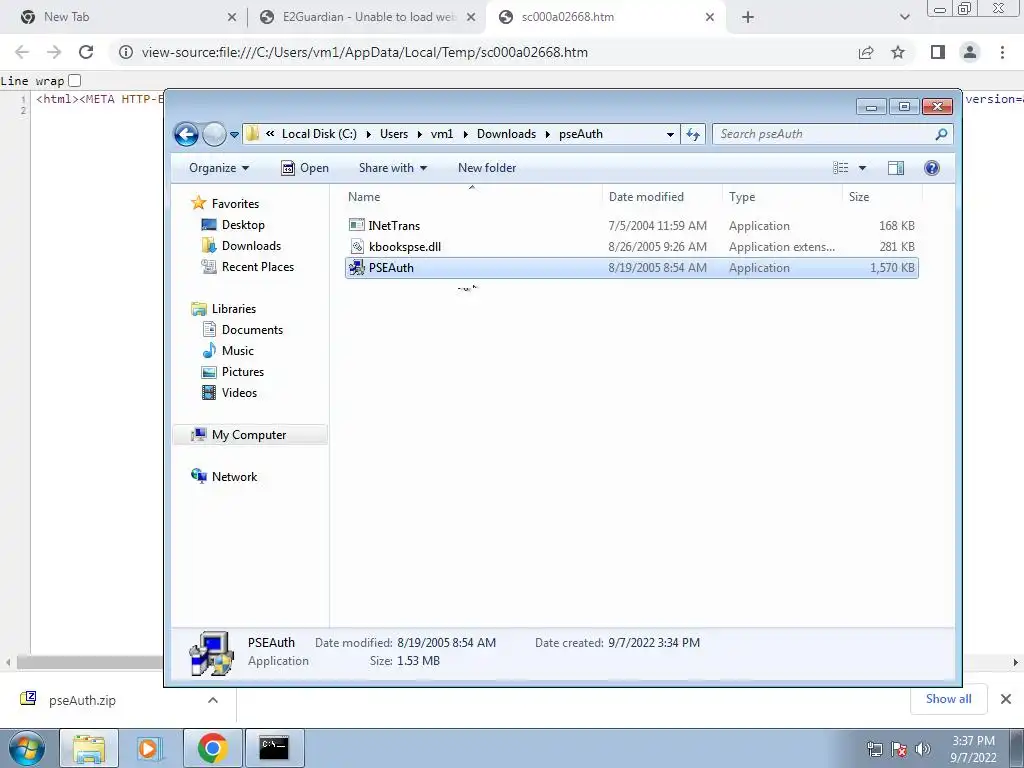
Task: Expand pseAuth.zip download options arrow
Action: 213,700
